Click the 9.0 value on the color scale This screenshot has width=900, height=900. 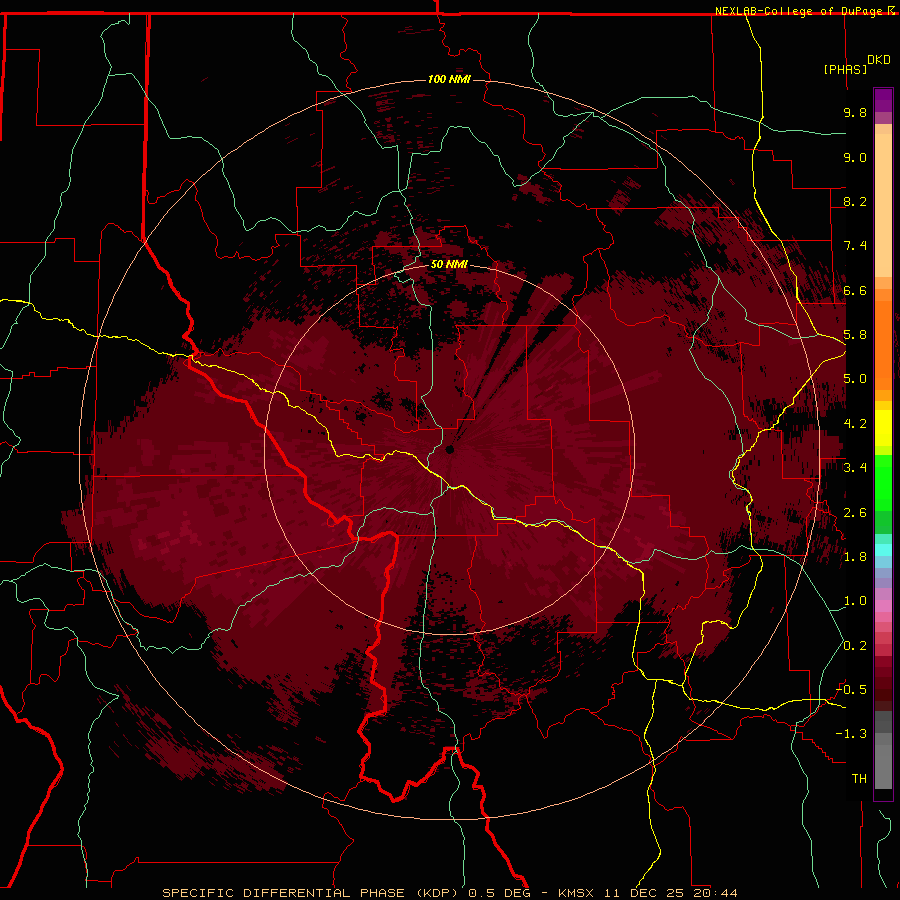855,157
